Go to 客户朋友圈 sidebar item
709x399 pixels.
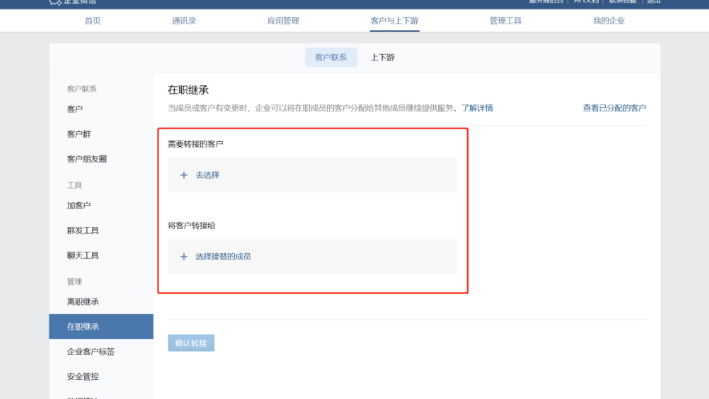point(87,159)
